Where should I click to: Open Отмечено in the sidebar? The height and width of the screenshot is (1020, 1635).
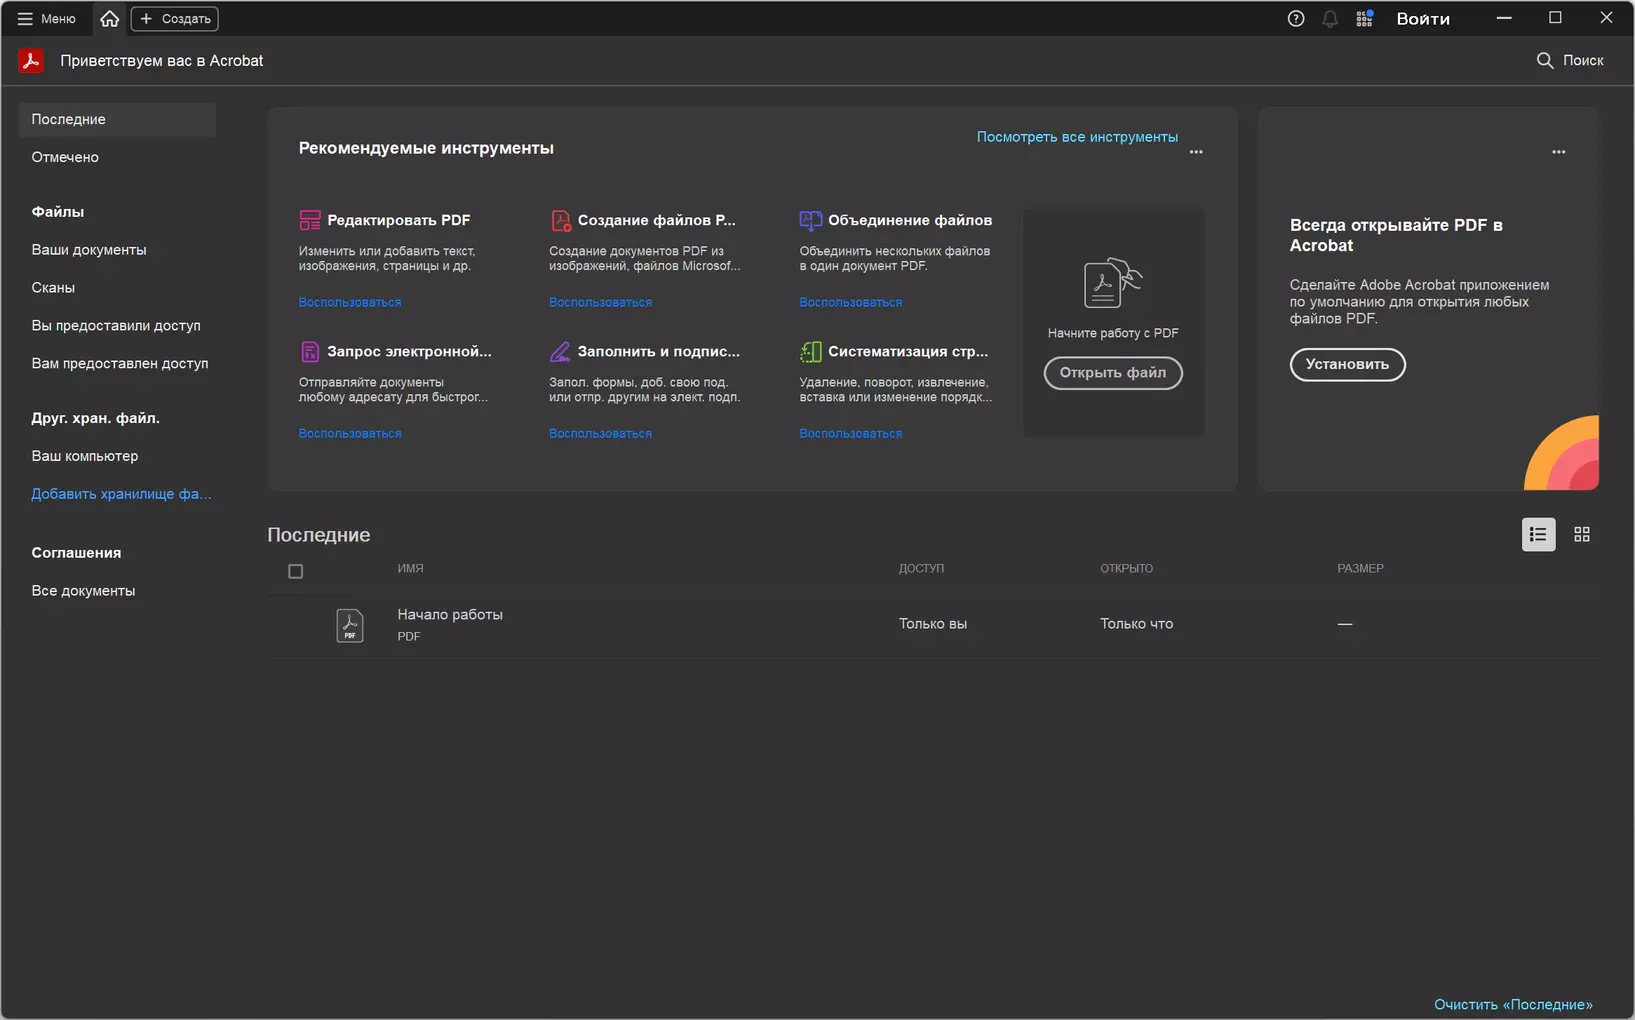tap(65, 157)
